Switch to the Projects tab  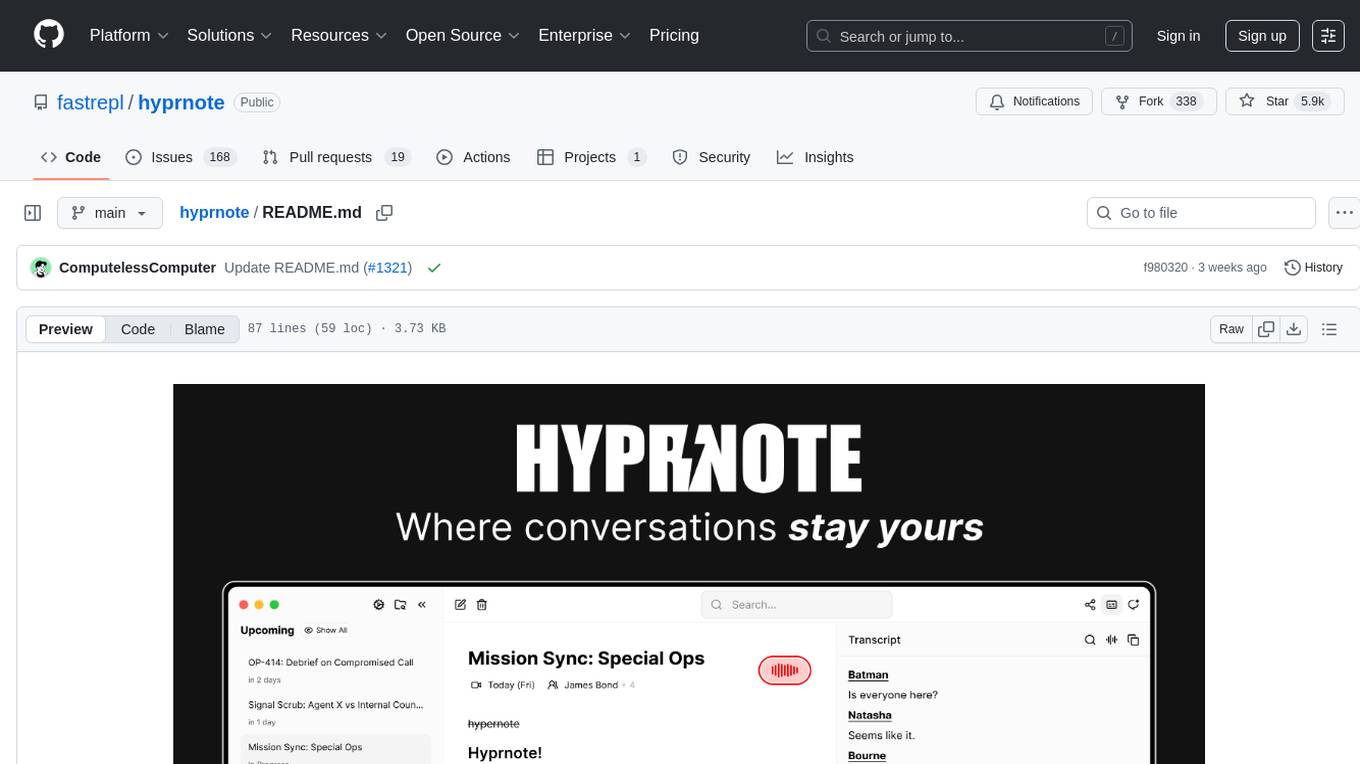pyautogui.click(x=592, y=157)
